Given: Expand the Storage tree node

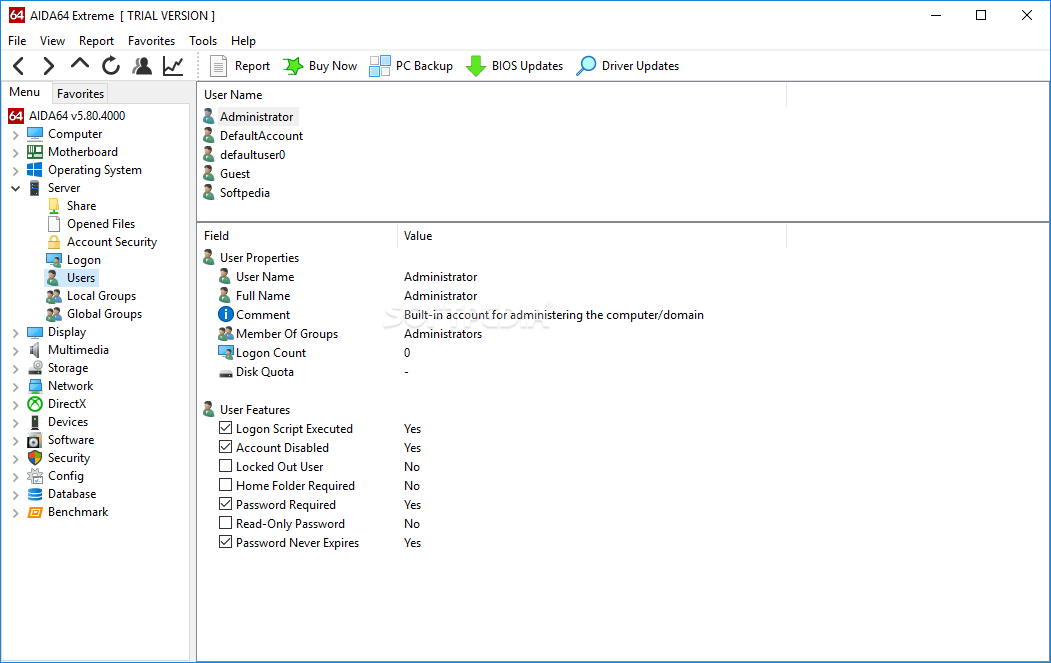Looking at the screenshot, I should (15, 369).
